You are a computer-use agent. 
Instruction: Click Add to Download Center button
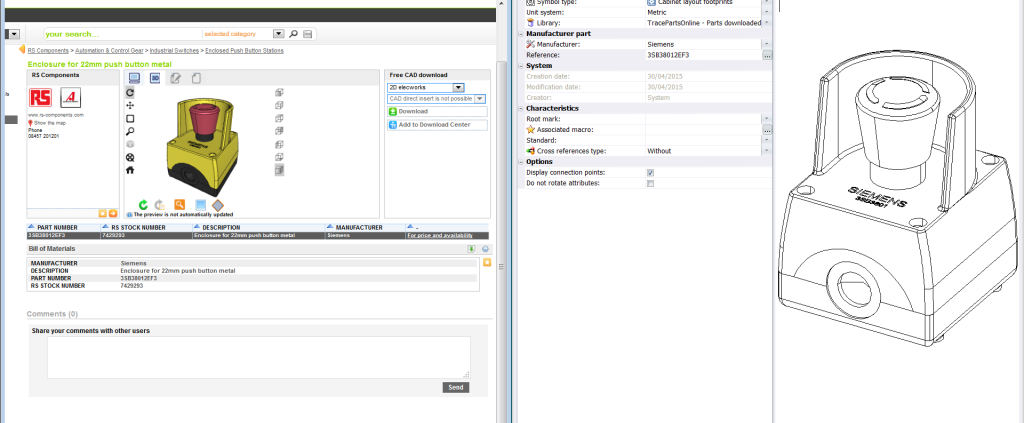point(437,125)
